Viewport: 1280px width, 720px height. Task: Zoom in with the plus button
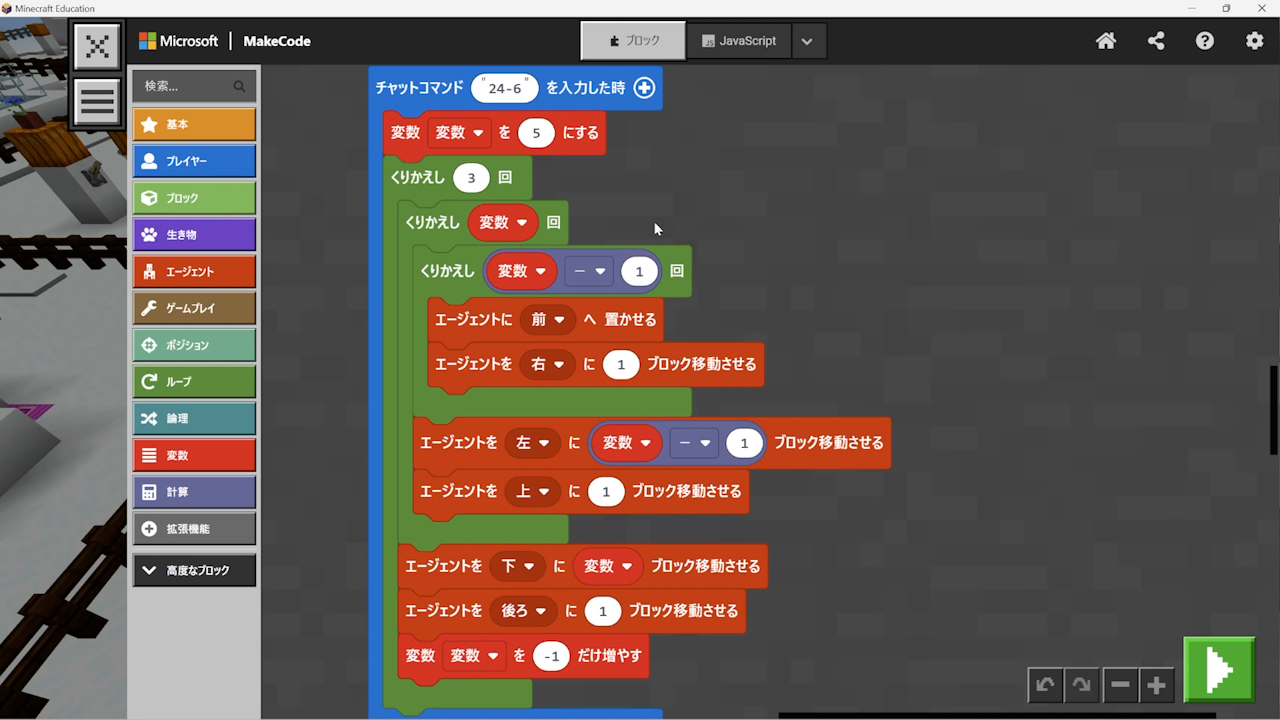click(1157, 685)
